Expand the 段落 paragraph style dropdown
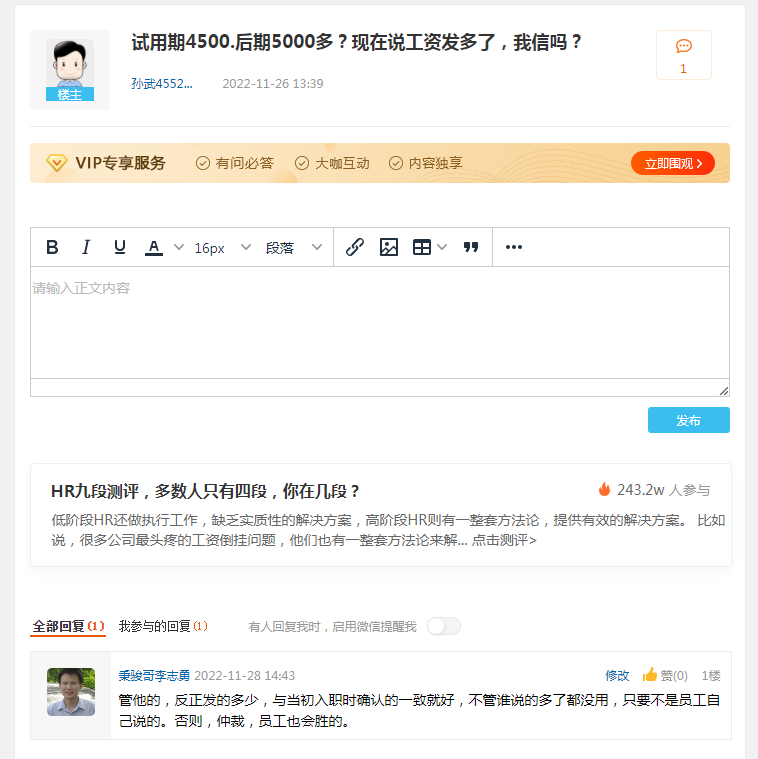The height and width of the screenshot is (759, 758). pos(294,248)
